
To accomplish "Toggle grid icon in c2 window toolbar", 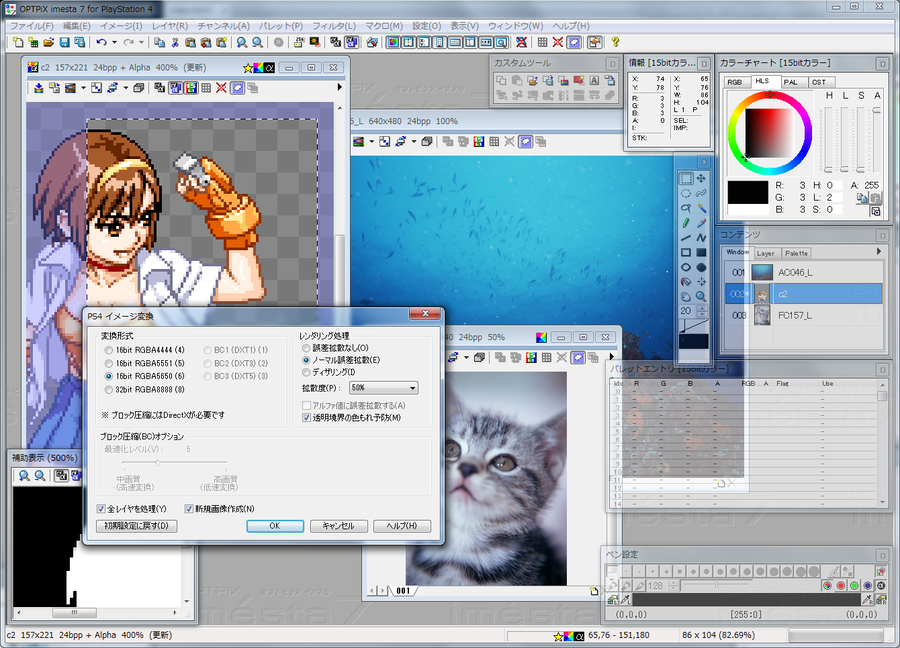I will (x=206, y=88).
